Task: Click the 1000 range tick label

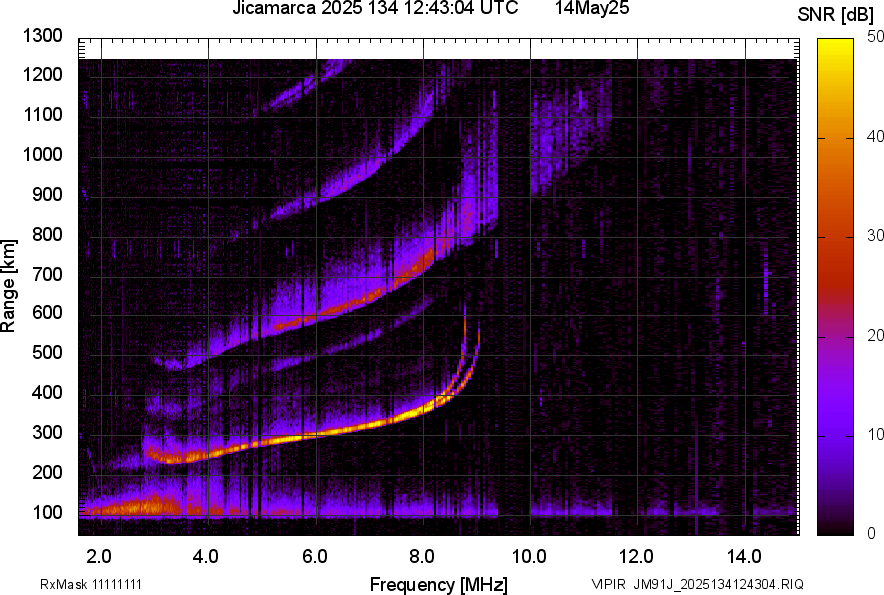Action: click(x=42, y=154)
